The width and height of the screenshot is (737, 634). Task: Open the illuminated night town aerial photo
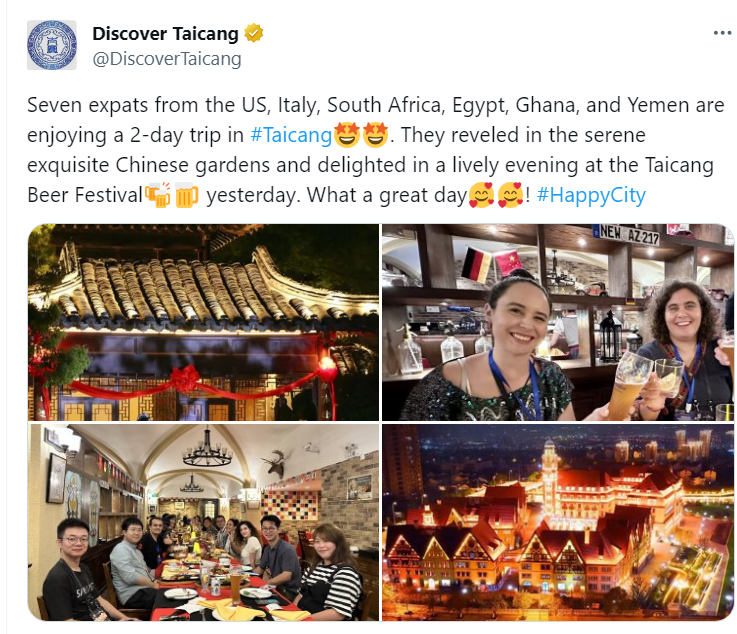(558, 522)
